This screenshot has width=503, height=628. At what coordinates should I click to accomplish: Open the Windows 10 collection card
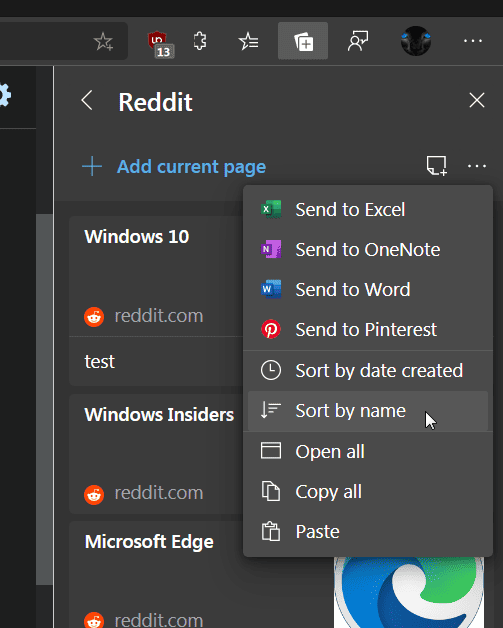click(156, 276)
